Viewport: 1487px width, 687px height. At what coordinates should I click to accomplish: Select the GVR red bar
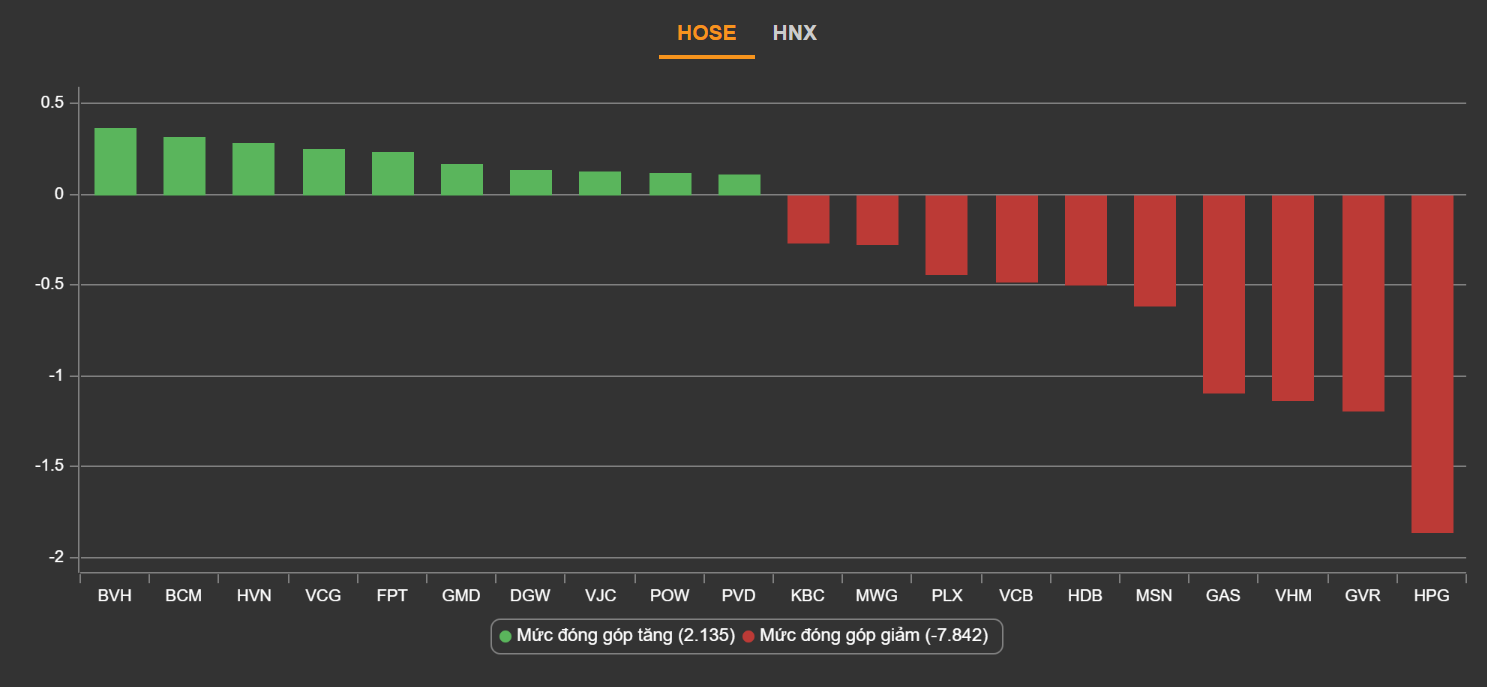coord(1362,302)
